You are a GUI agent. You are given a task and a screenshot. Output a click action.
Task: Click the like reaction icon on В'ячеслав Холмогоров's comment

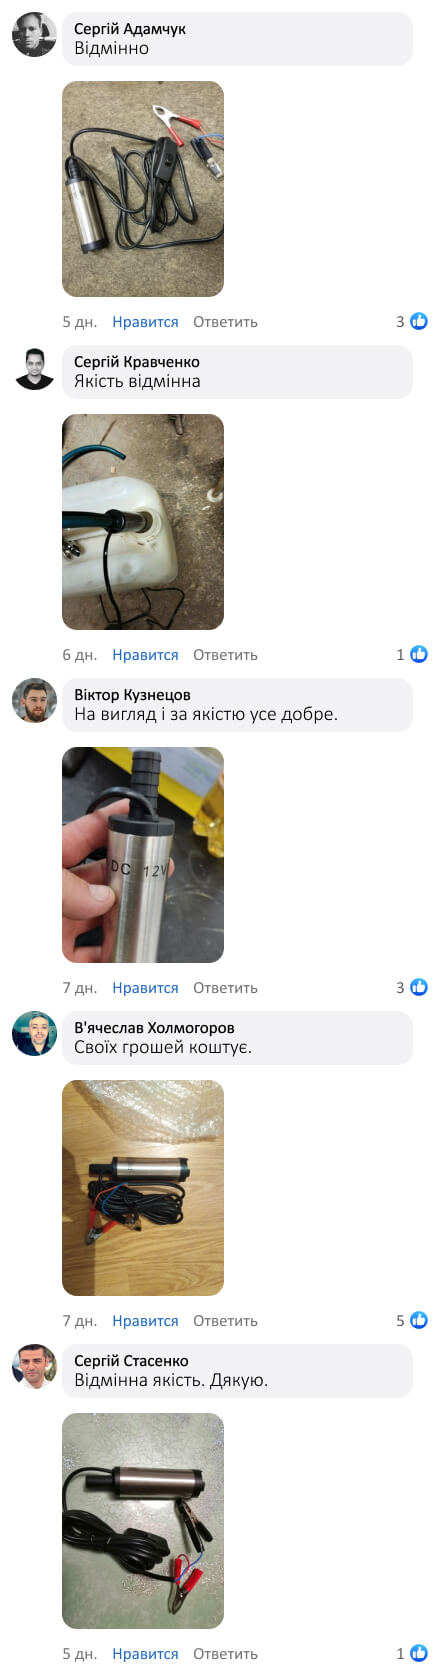coord(419,1320)
